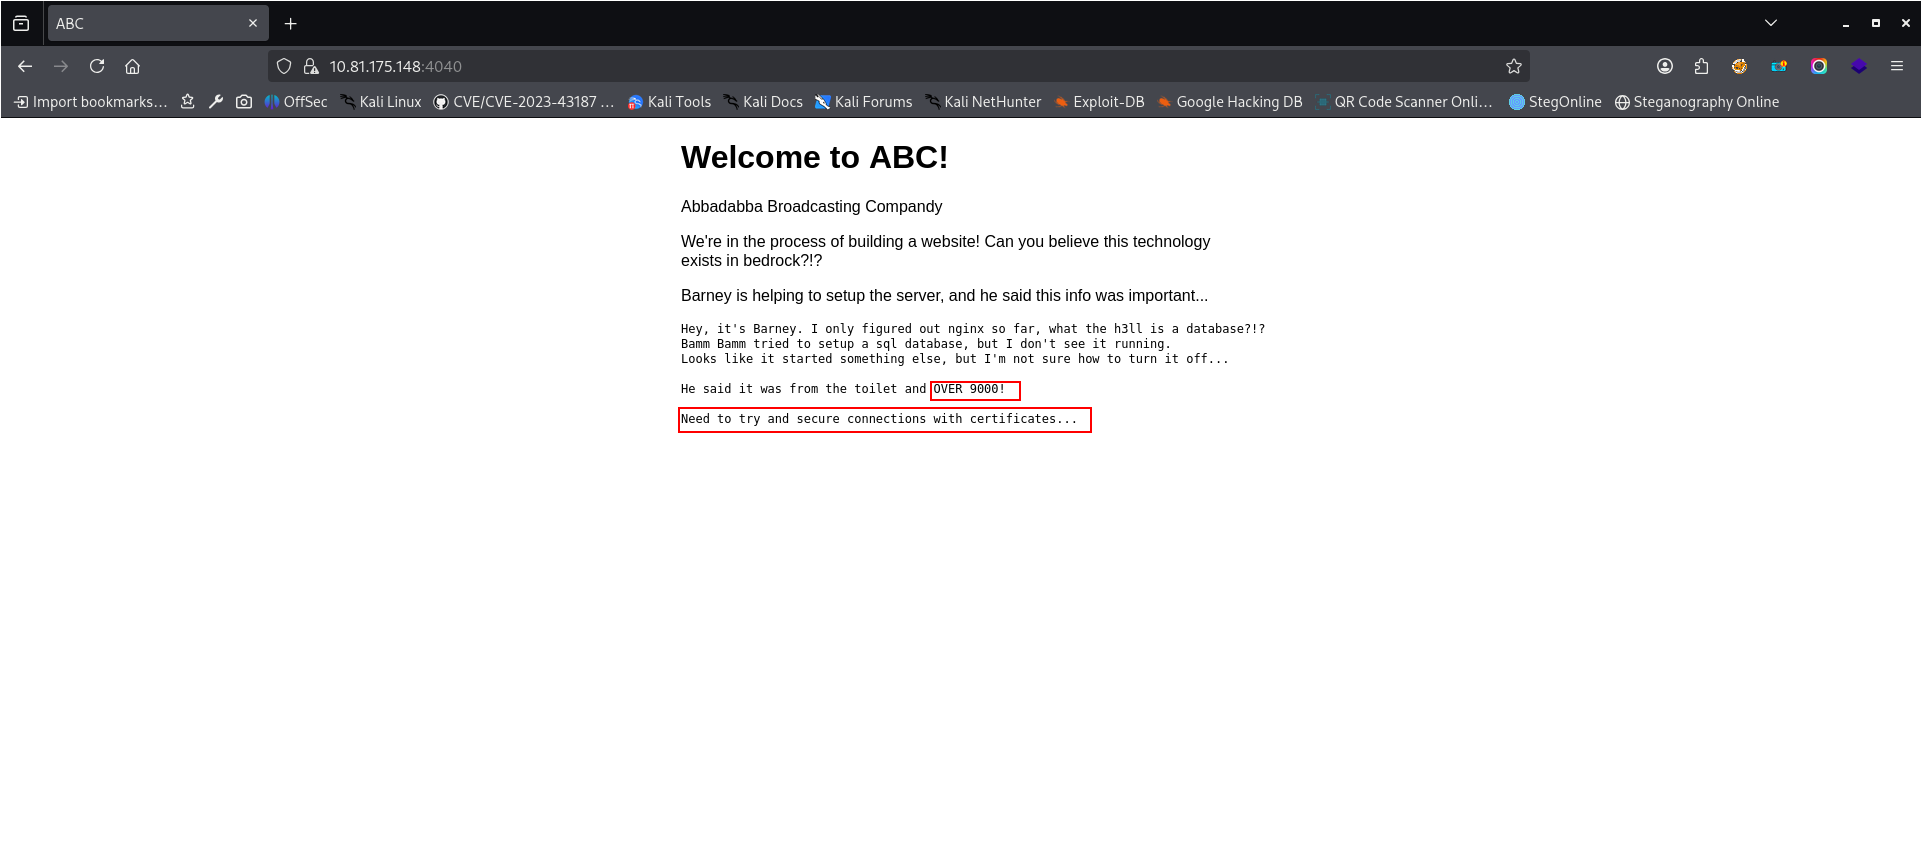Reload the current page
Viewport: 1922px width, 859px height.
(97, 66)
